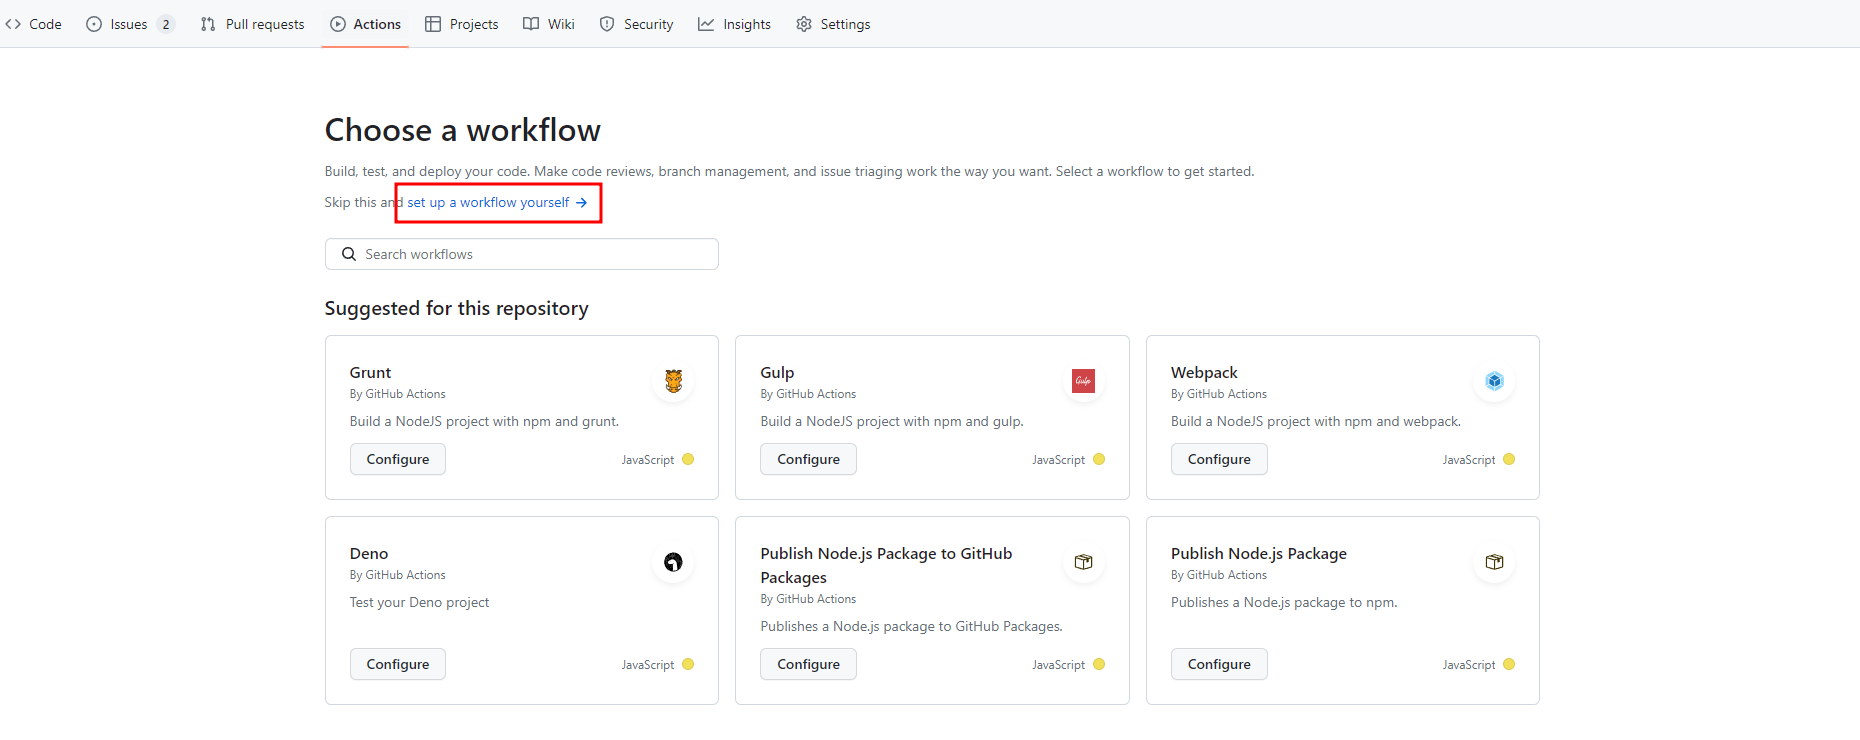Click JavaScript yellow dot on Grunt card
Screen dimensions: 1860x740
coord(688,459)
